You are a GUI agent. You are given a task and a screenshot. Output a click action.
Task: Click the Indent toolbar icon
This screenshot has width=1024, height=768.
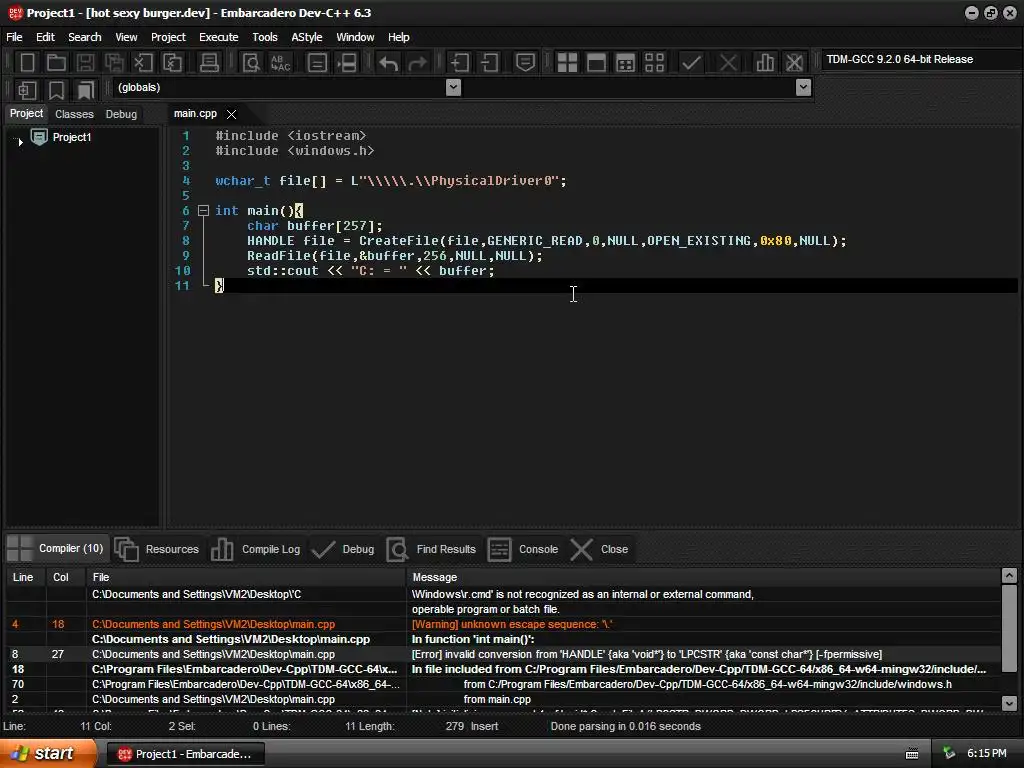pyautogui.click(x=460, y=63)
